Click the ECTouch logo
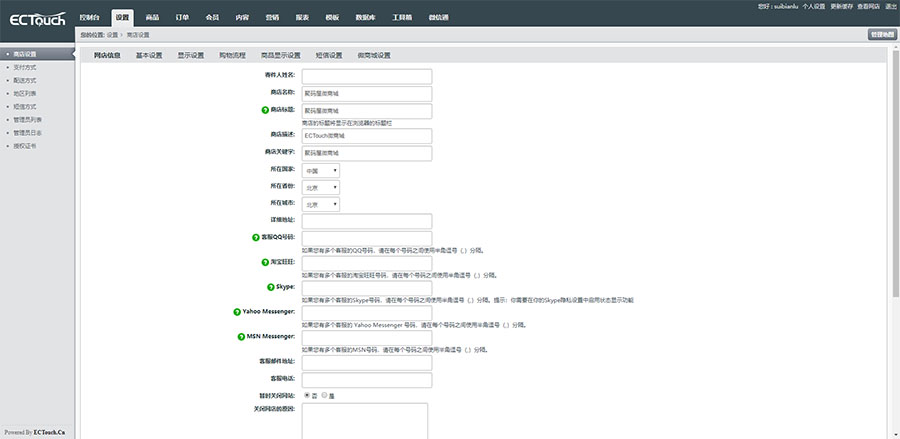Image resolution: width=900 pixels, height=439 pixels. [x=37, y=20]
